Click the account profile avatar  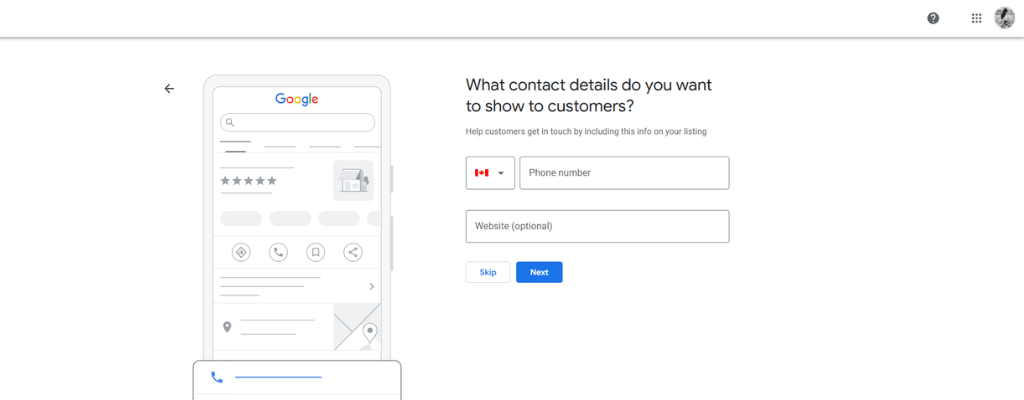tap(1004, 18)
